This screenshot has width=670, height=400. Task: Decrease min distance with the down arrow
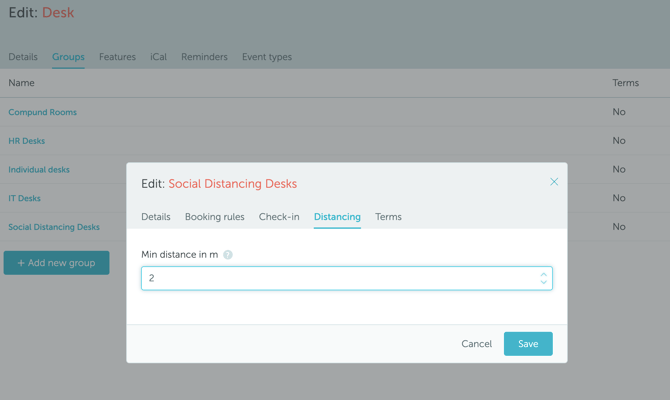(x=543, y=283)
